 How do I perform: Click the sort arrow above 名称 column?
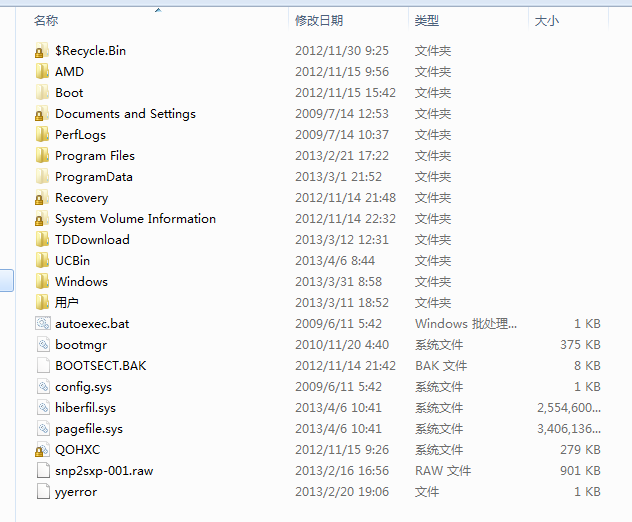158,10
